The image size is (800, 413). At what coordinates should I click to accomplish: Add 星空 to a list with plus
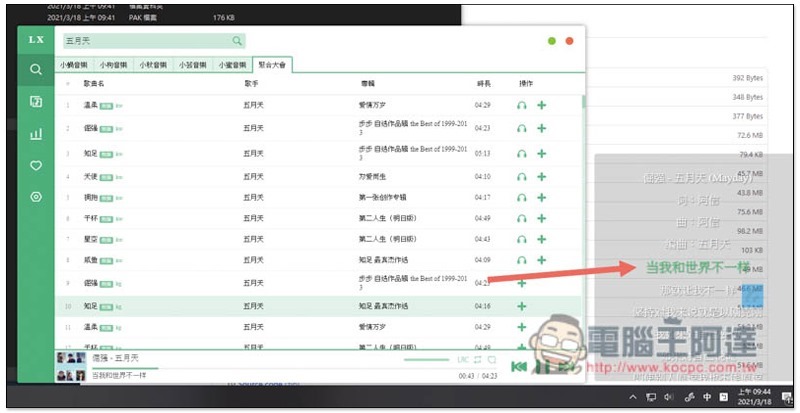tap(542, 239)
